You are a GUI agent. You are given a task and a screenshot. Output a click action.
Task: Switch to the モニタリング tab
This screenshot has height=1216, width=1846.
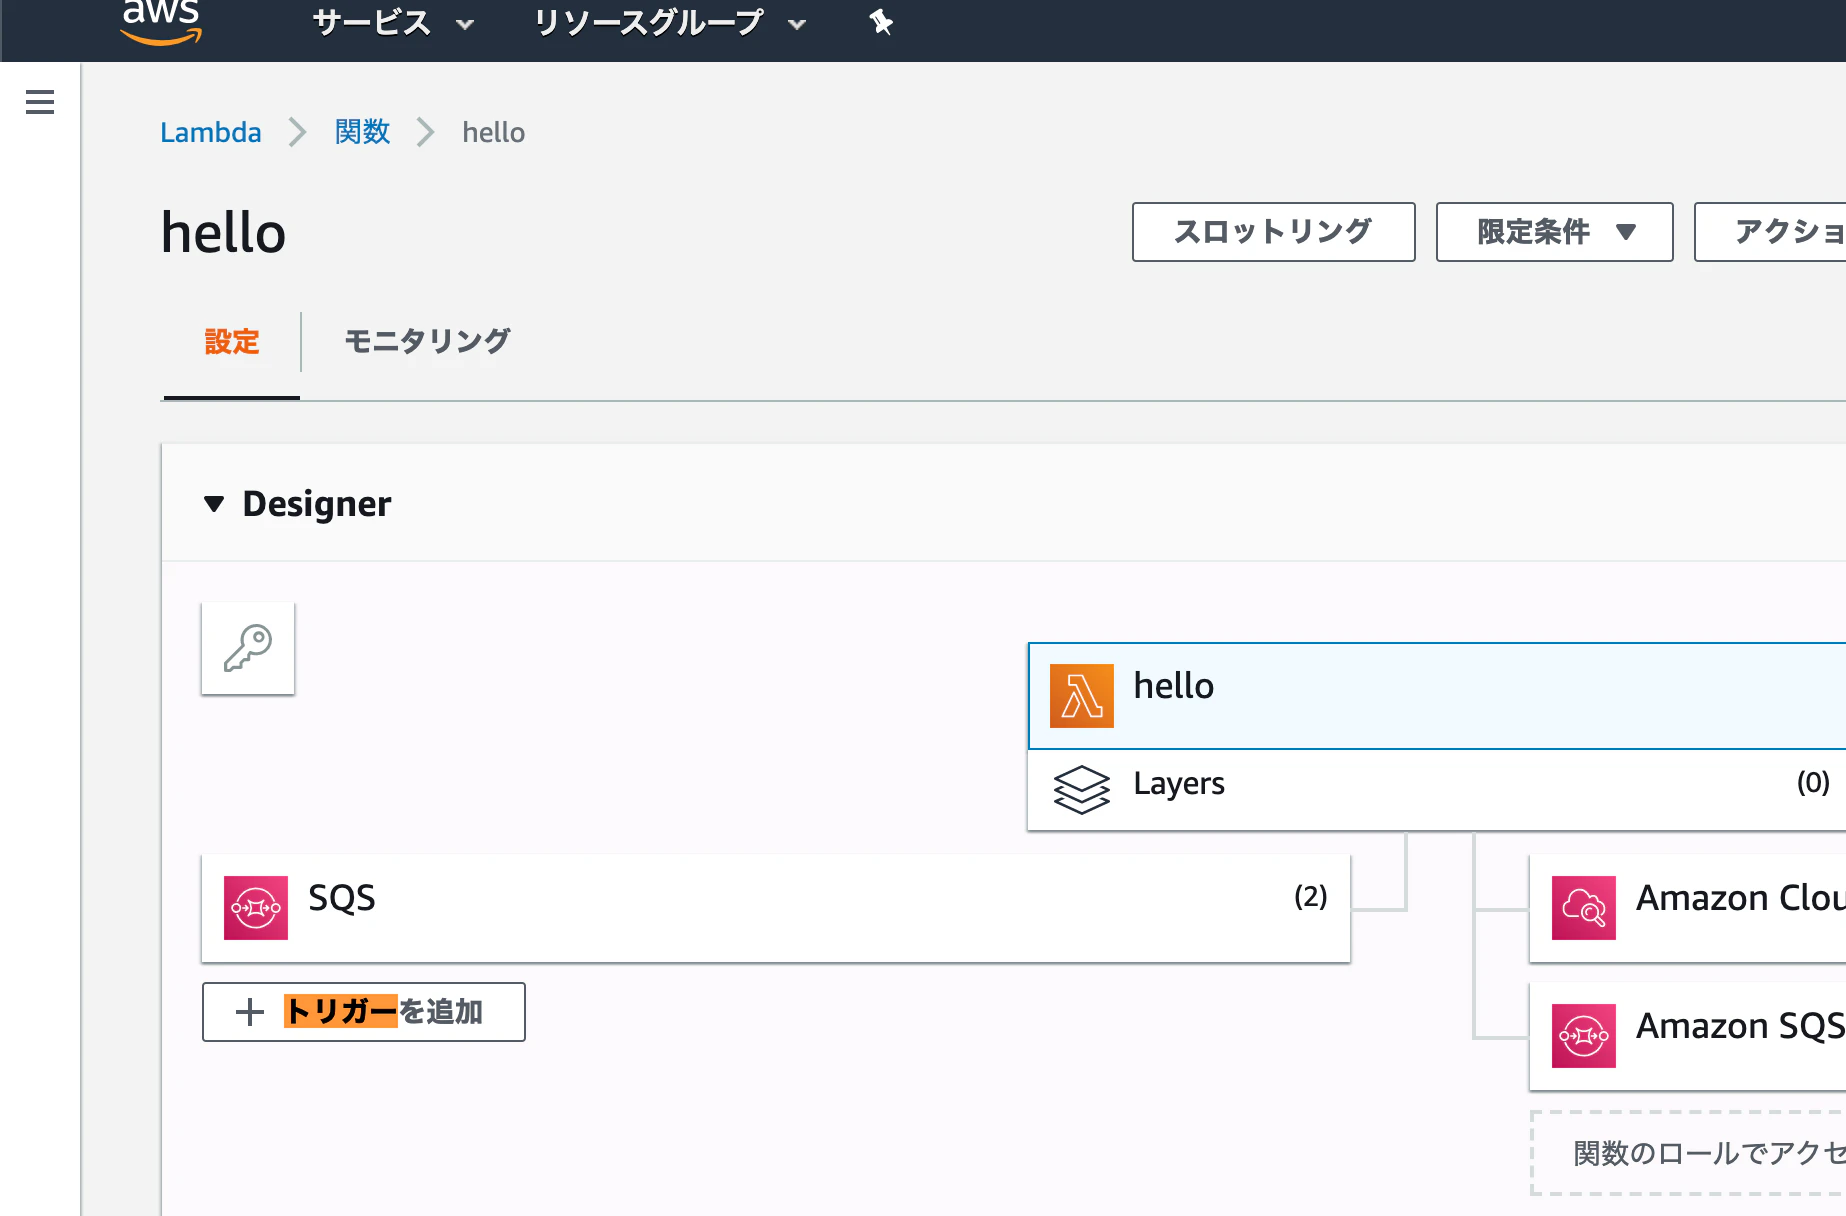point(428,342)
